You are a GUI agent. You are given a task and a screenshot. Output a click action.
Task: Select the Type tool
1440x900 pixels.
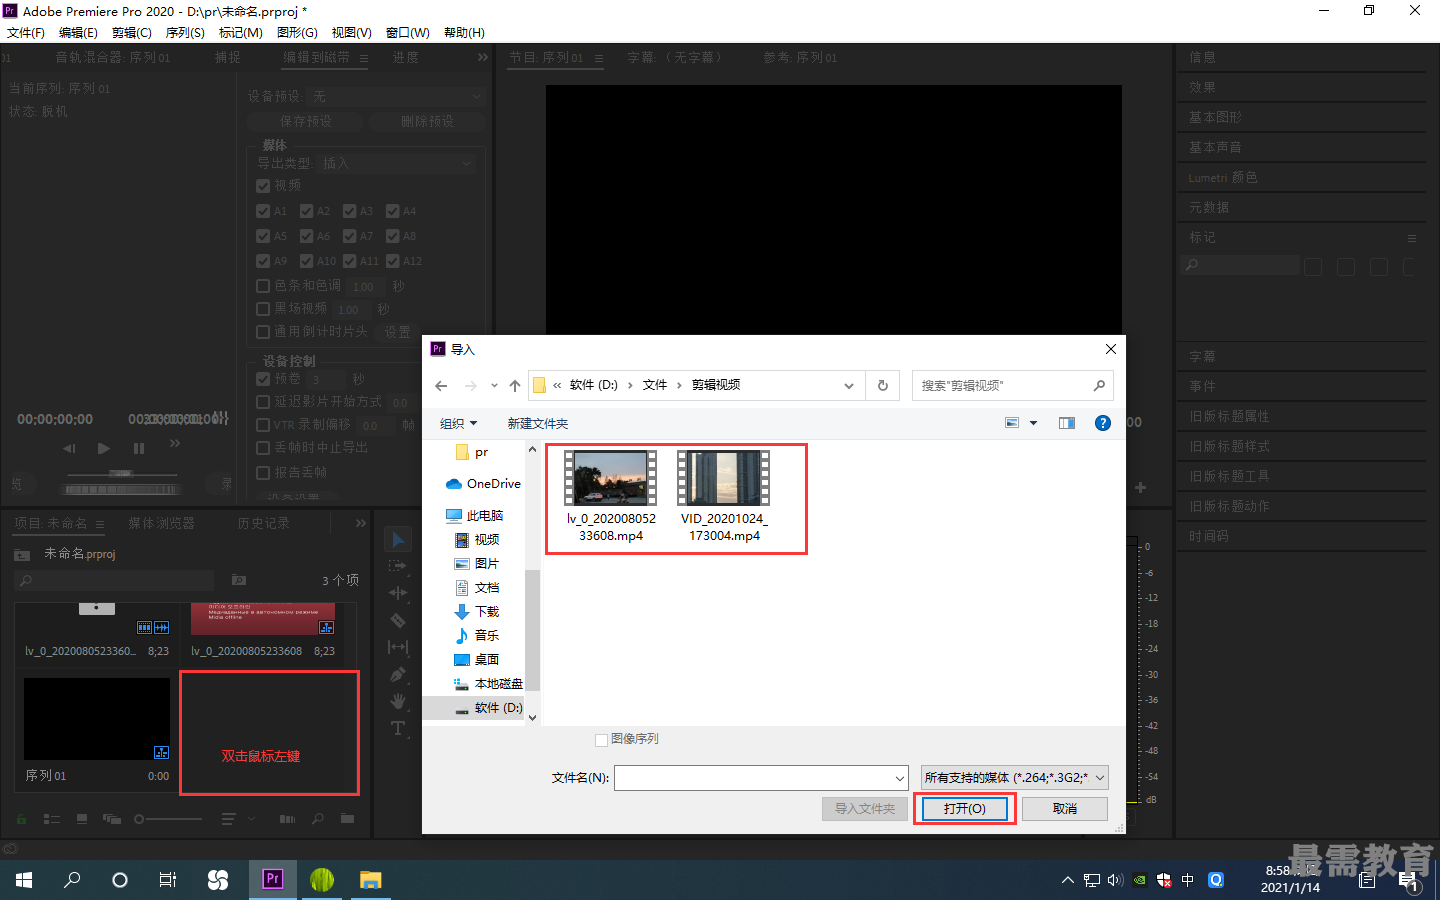coord(398,728)
